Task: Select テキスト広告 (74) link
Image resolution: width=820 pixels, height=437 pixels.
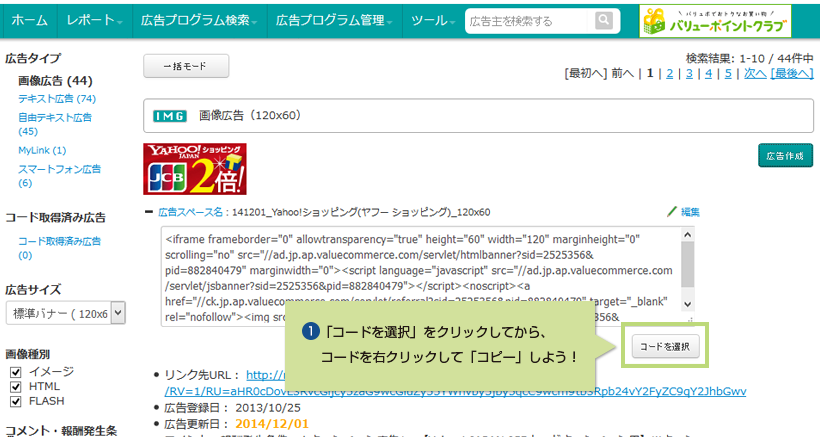Action: click(57, 99)
